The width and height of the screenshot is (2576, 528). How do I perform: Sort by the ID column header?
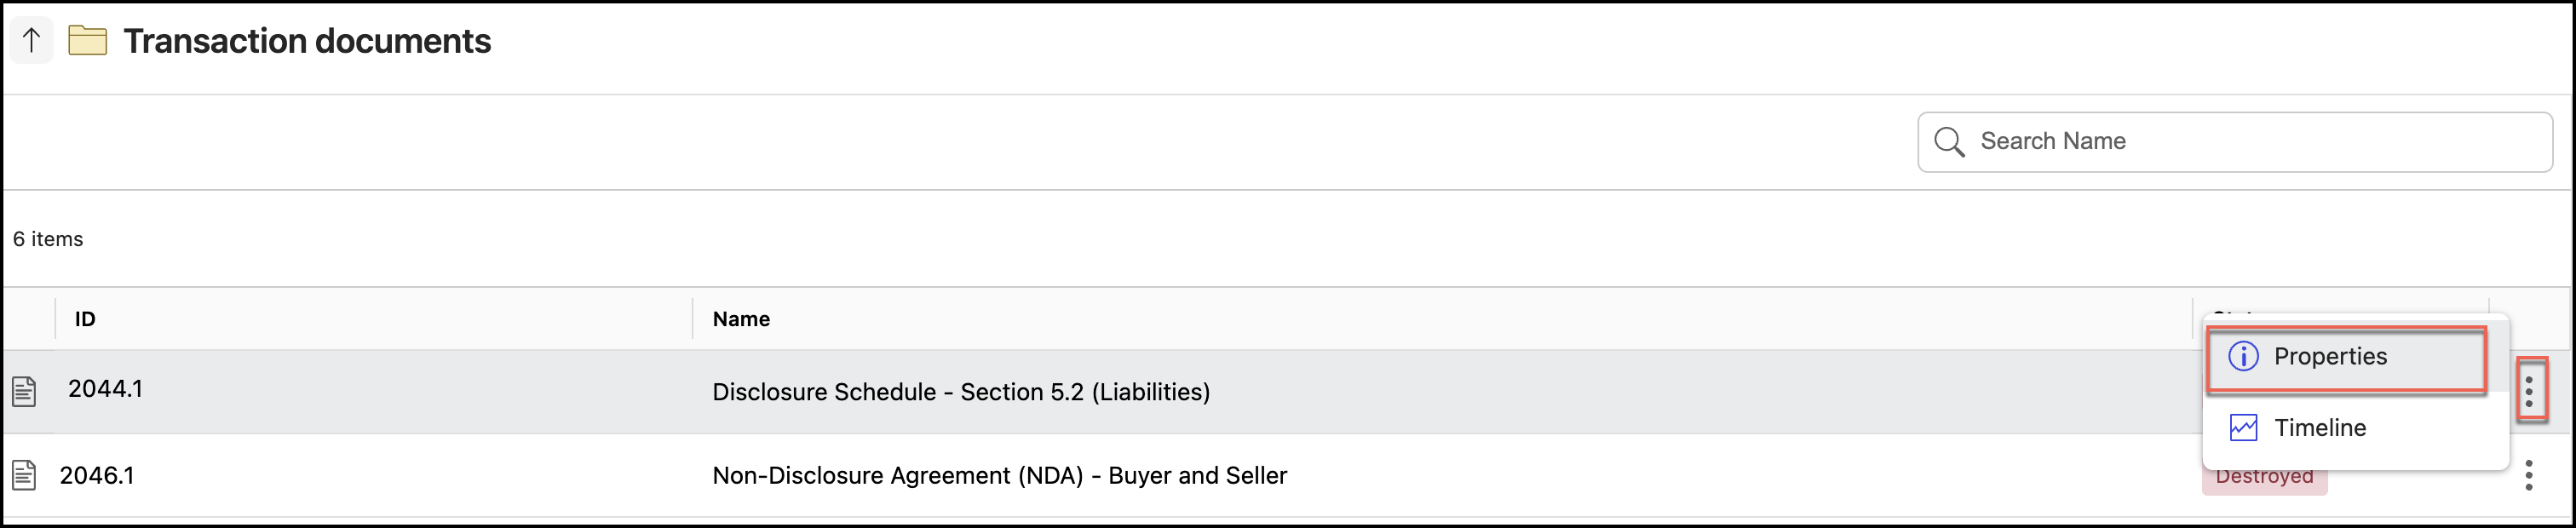coord(85,319)
